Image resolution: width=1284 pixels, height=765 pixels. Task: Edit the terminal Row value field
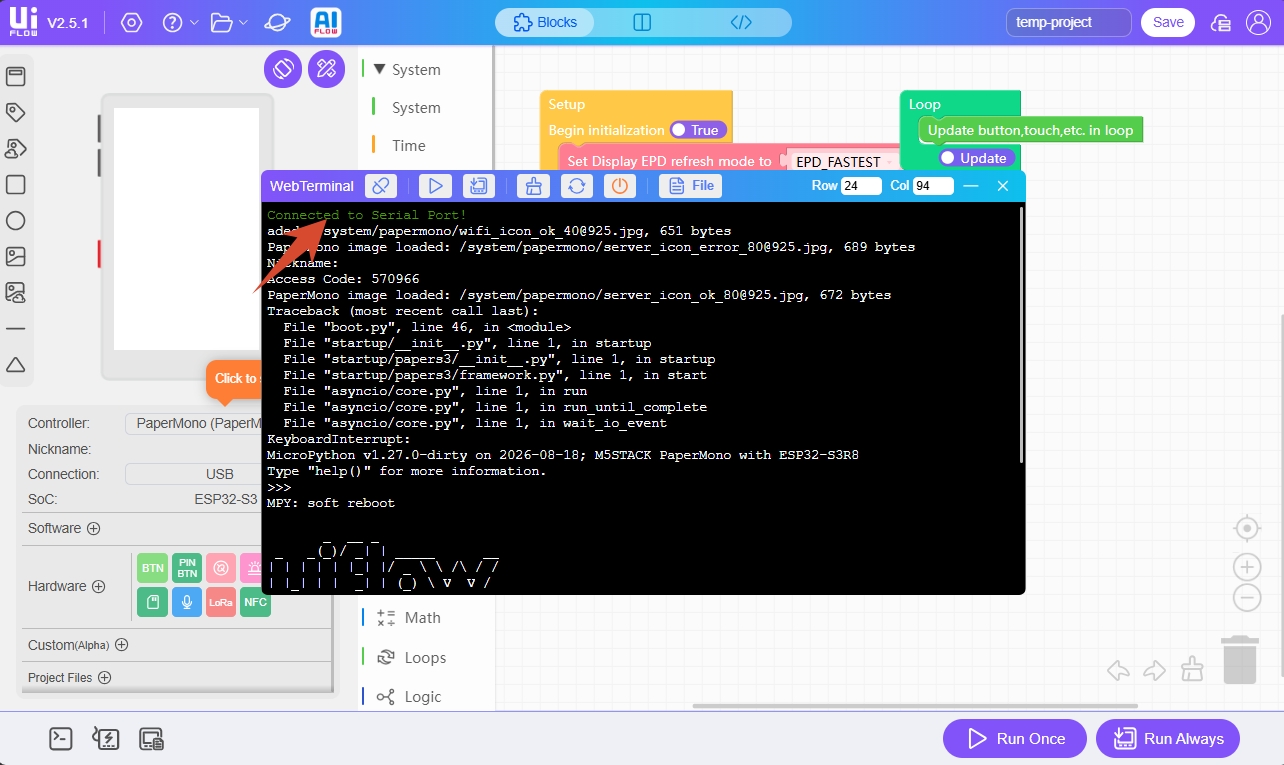click(x=861, y=186)
